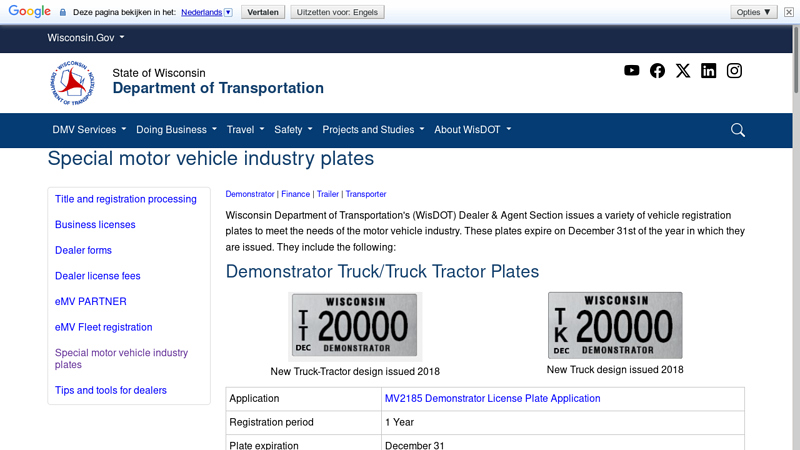This screenshot has height=450, width=800.
Task: Open Business licenses sidebar link
Action: (x=95, y=224)
